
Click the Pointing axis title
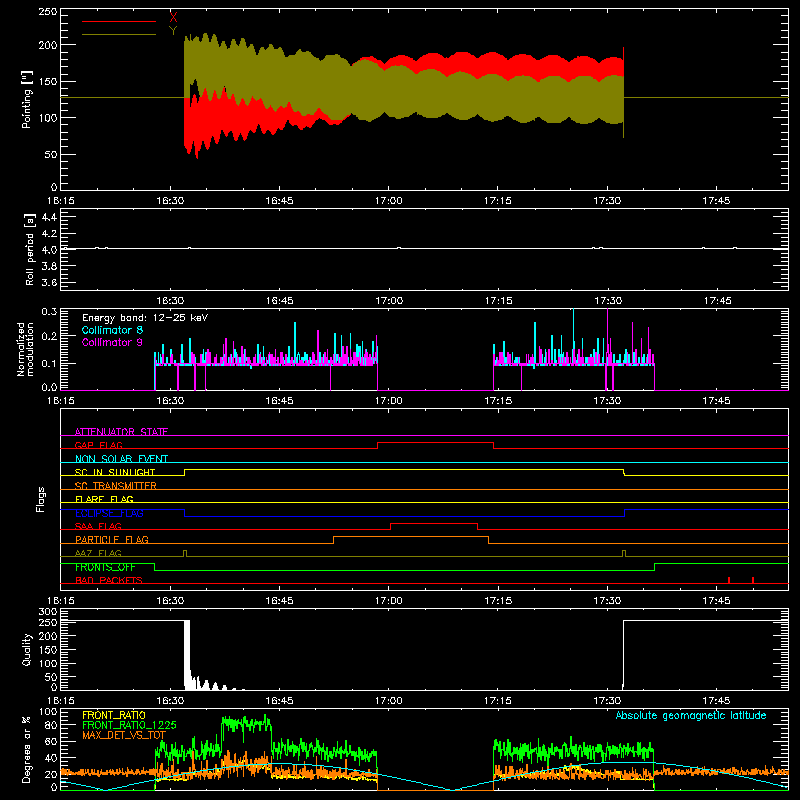(x=27, y=100)
